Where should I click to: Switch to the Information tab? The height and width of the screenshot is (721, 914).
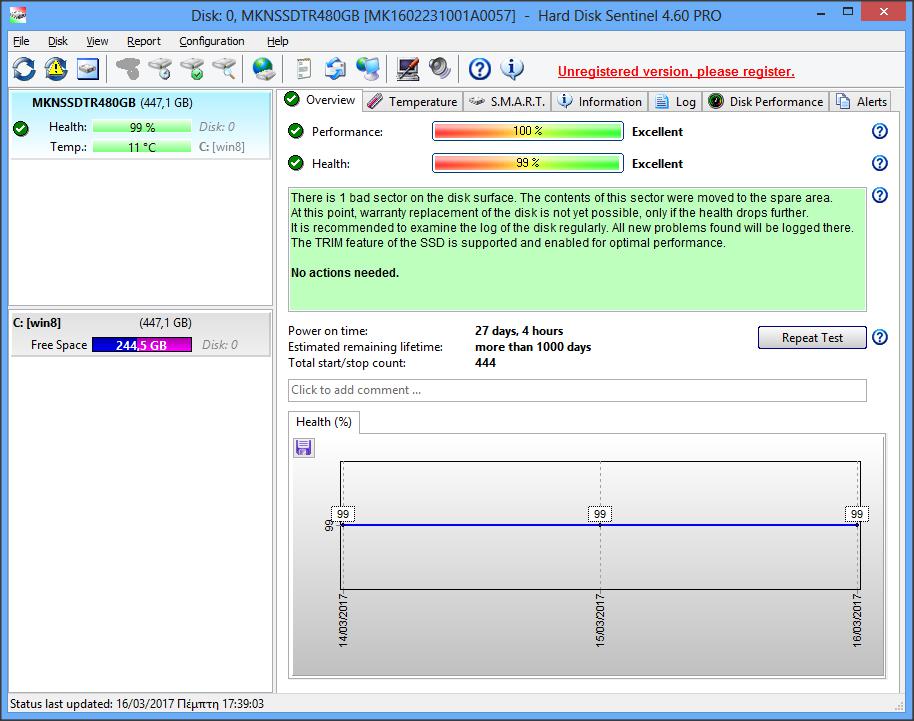pos(600,101)
